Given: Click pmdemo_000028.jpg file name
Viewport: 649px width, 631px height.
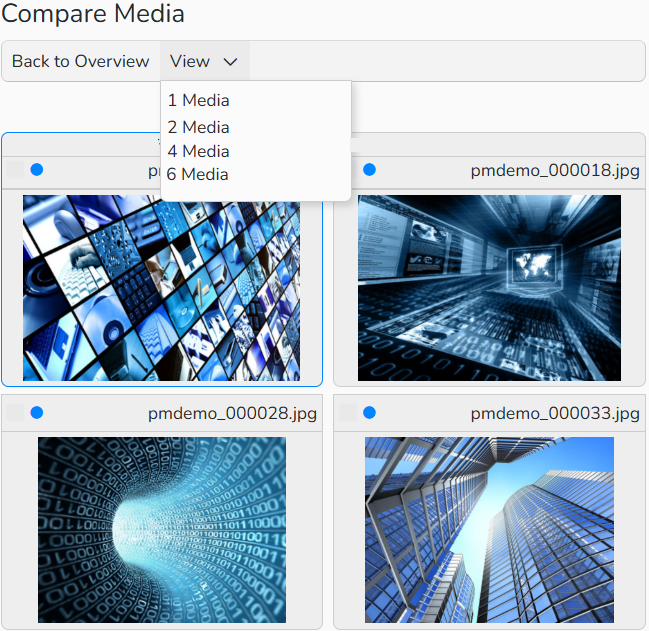Looking at the screenshot, I should 232,413.
